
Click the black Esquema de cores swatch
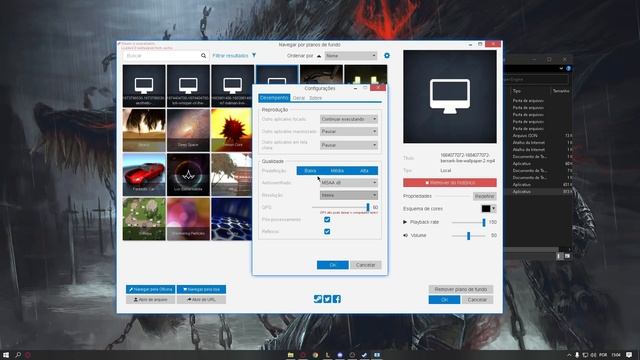pos(486,209)
